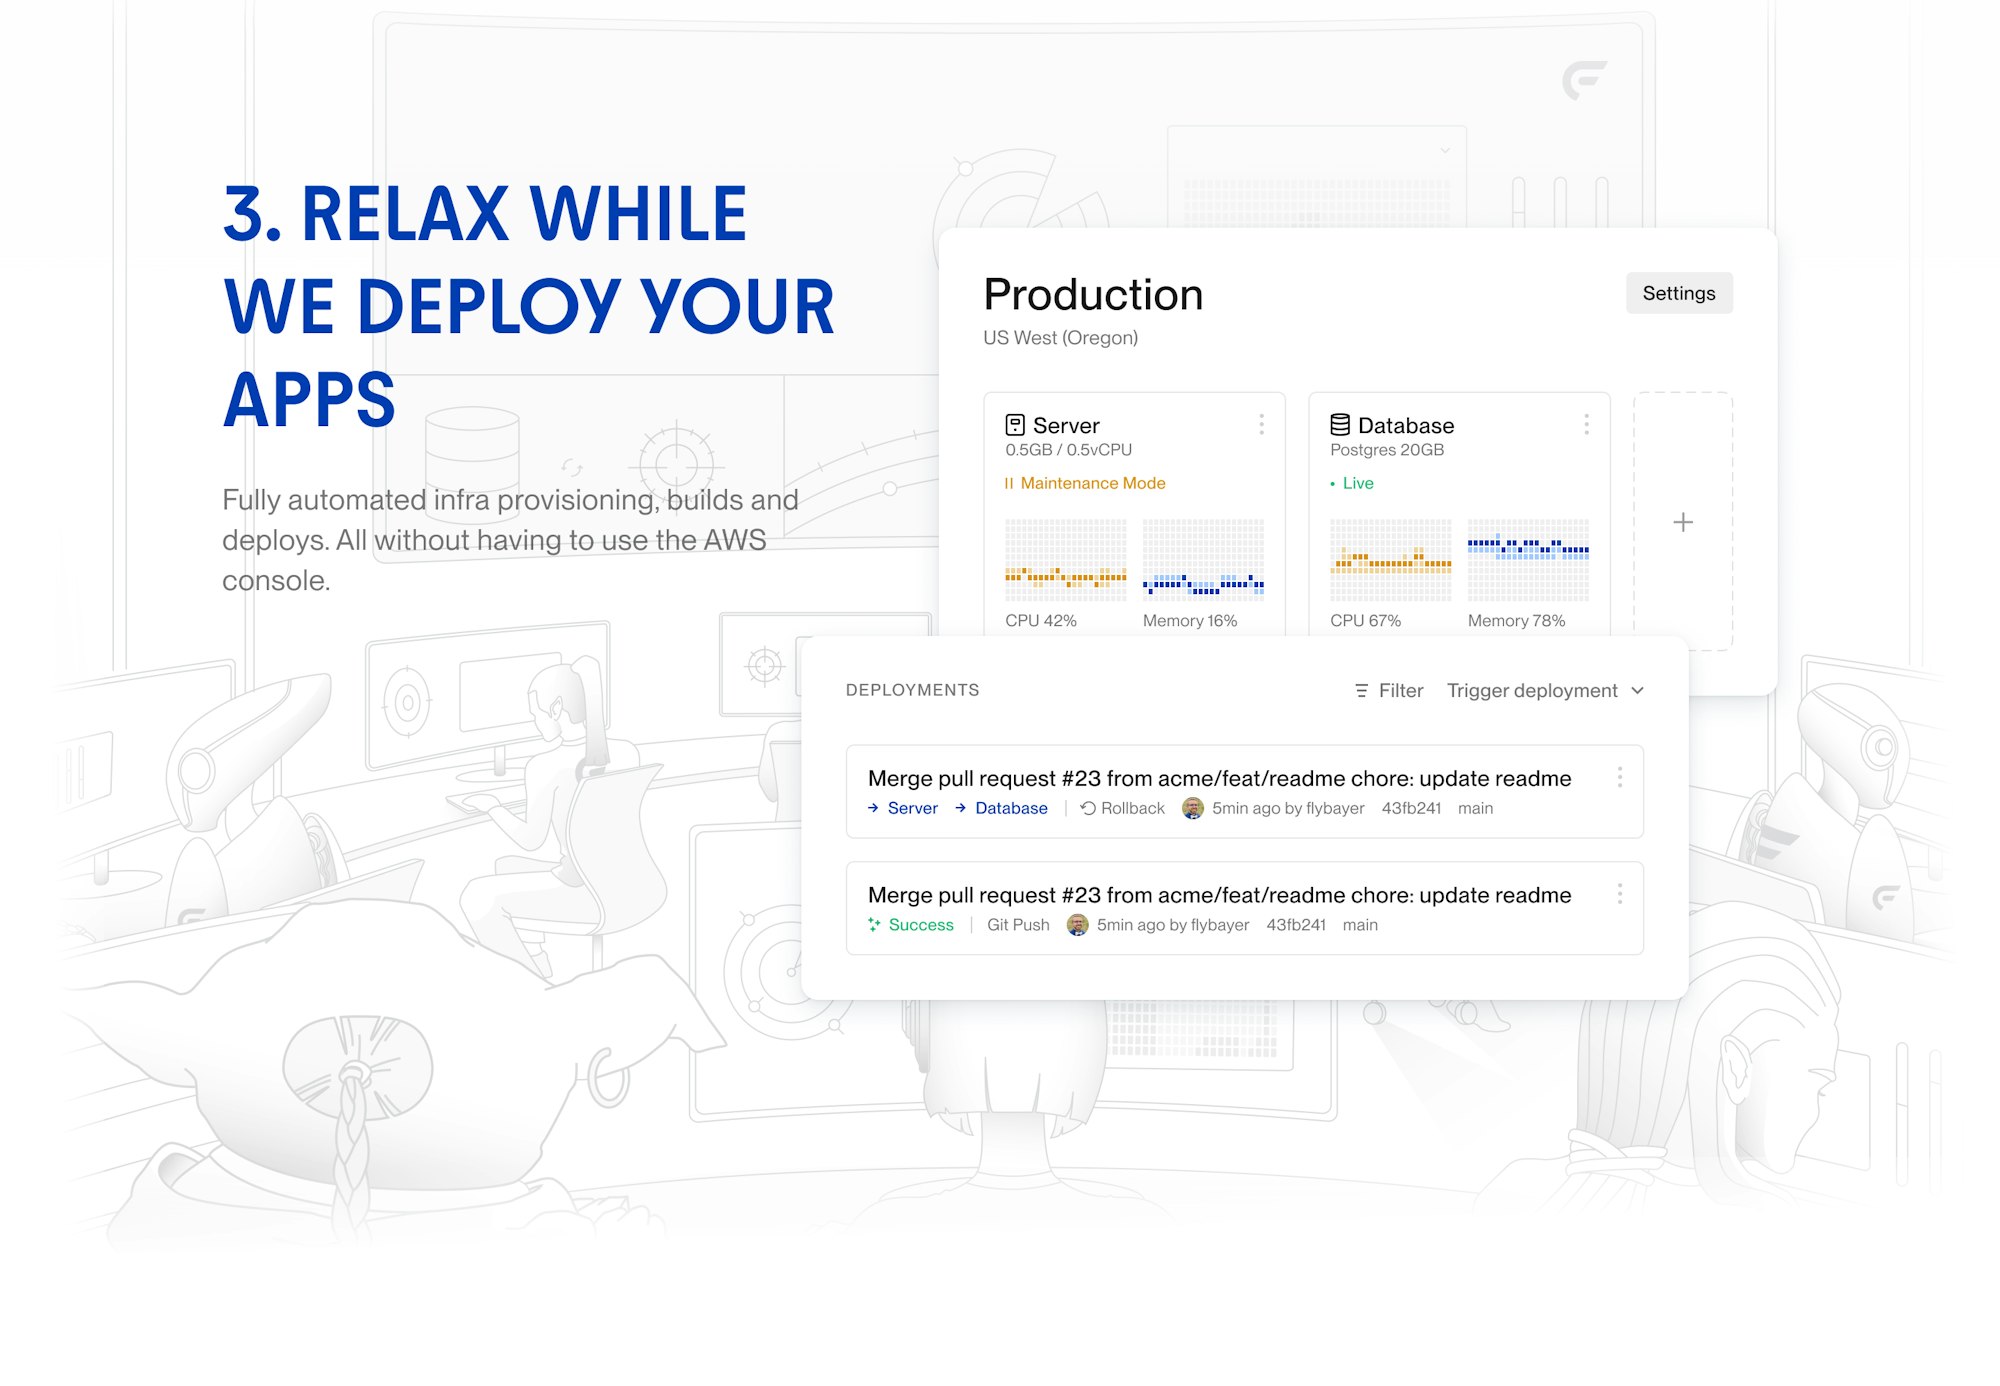The image size is (2000, 1386).
Task: Click the US West (Oregon) region text
Action: pos(1060,338)
